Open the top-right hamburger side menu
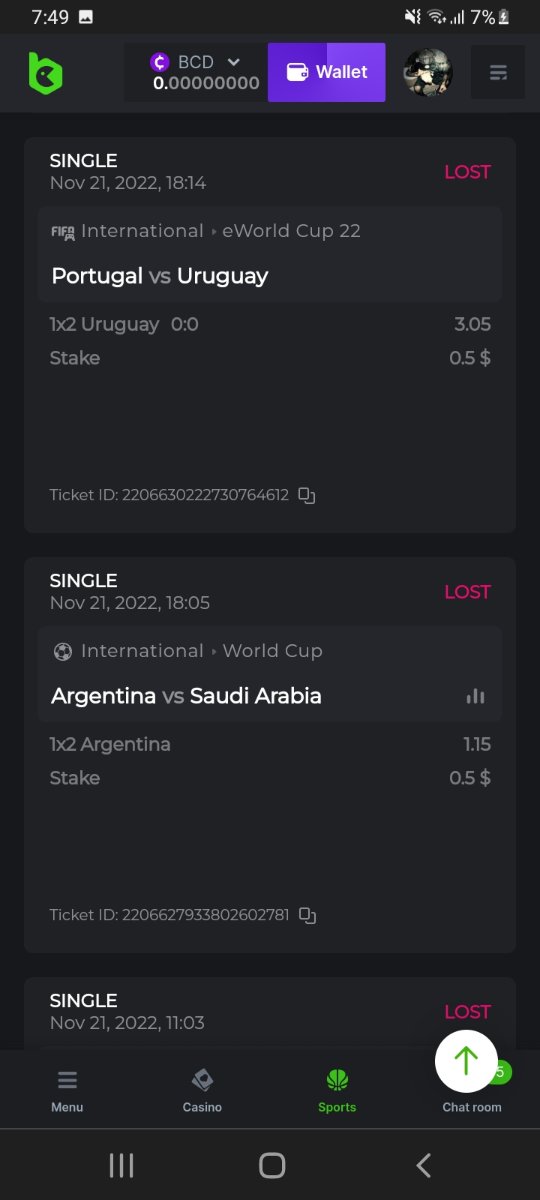 (x=498, y=72)
